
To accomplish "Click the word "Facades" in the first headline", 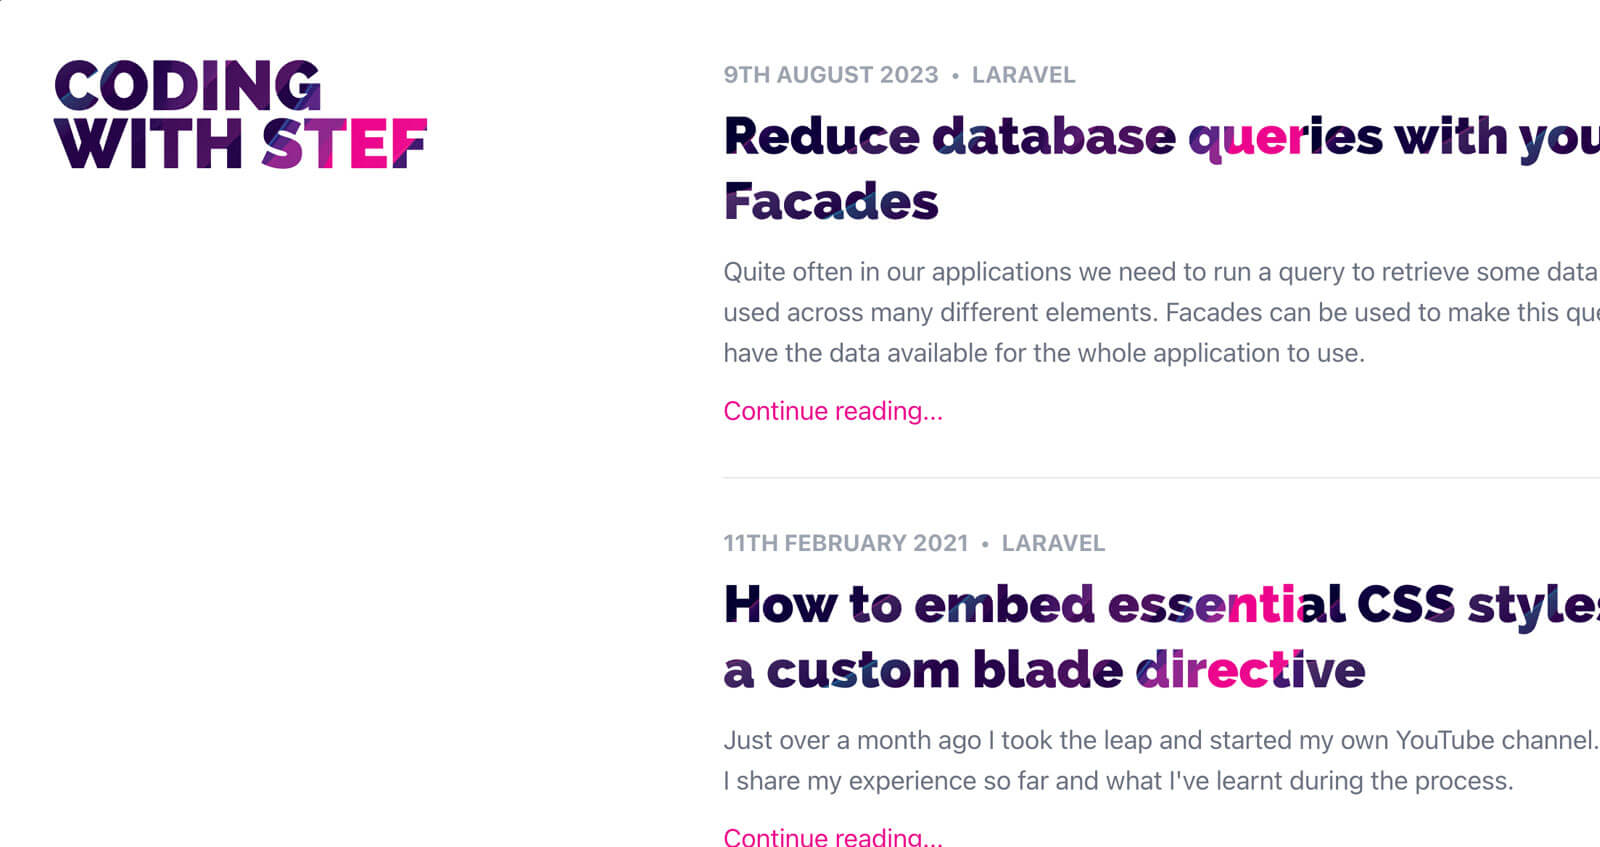I will tap(831, 202).
